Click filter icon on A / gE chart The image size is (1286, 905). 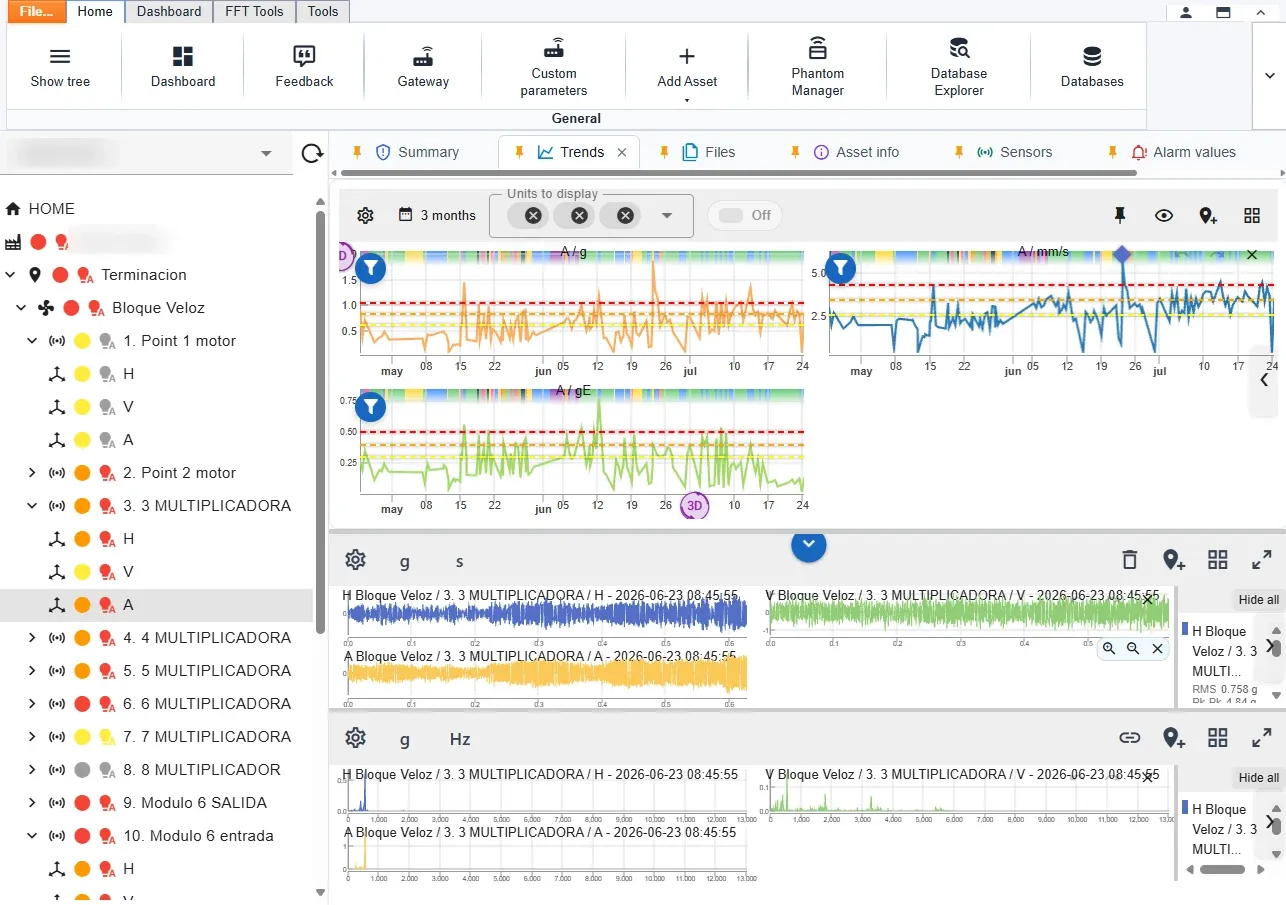(x=371, y=406)
